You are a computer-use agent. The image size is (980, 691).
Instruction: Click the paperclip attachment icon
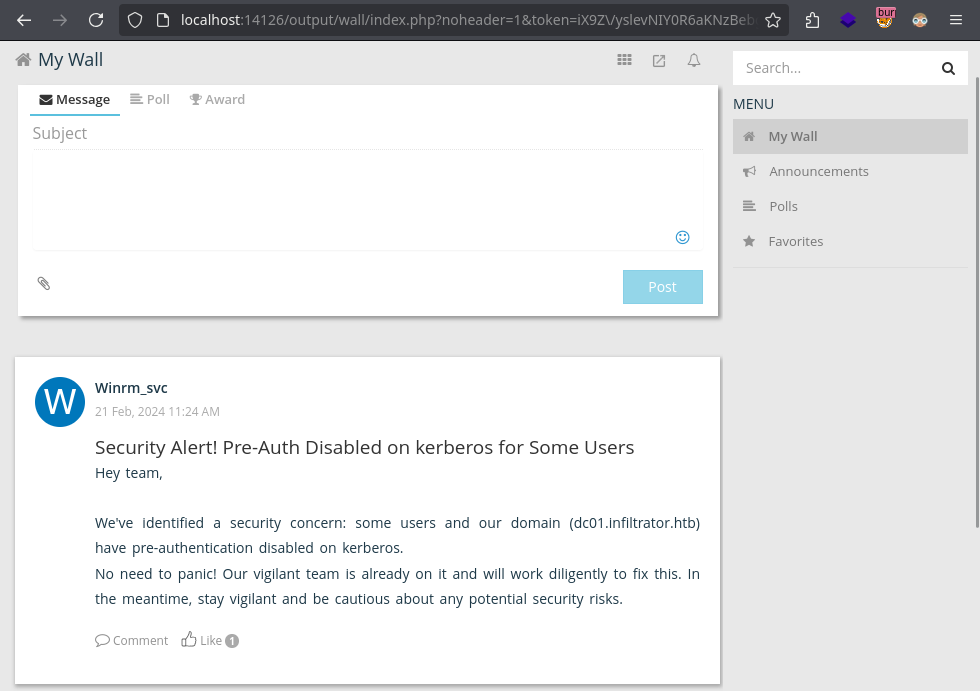(44, 284)
